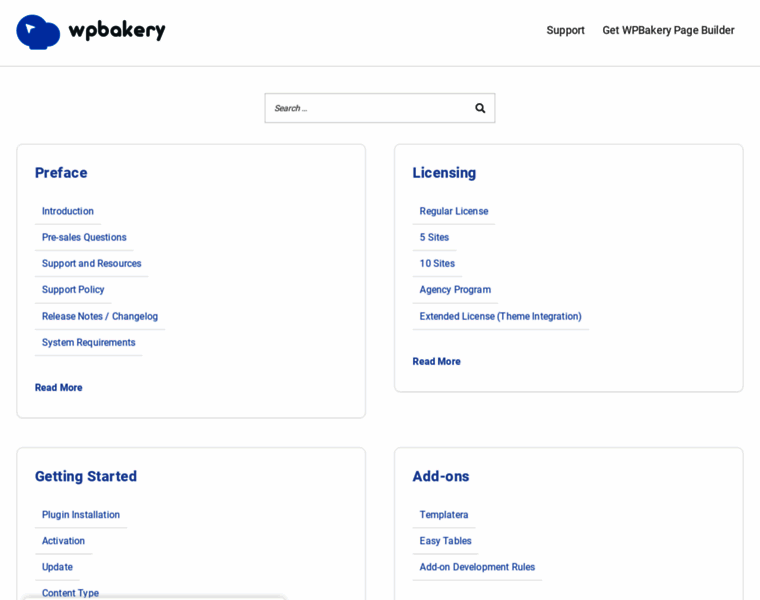Open the Regular License article
The height and width of the screenshot is (600, 760).
coord(454,211)
